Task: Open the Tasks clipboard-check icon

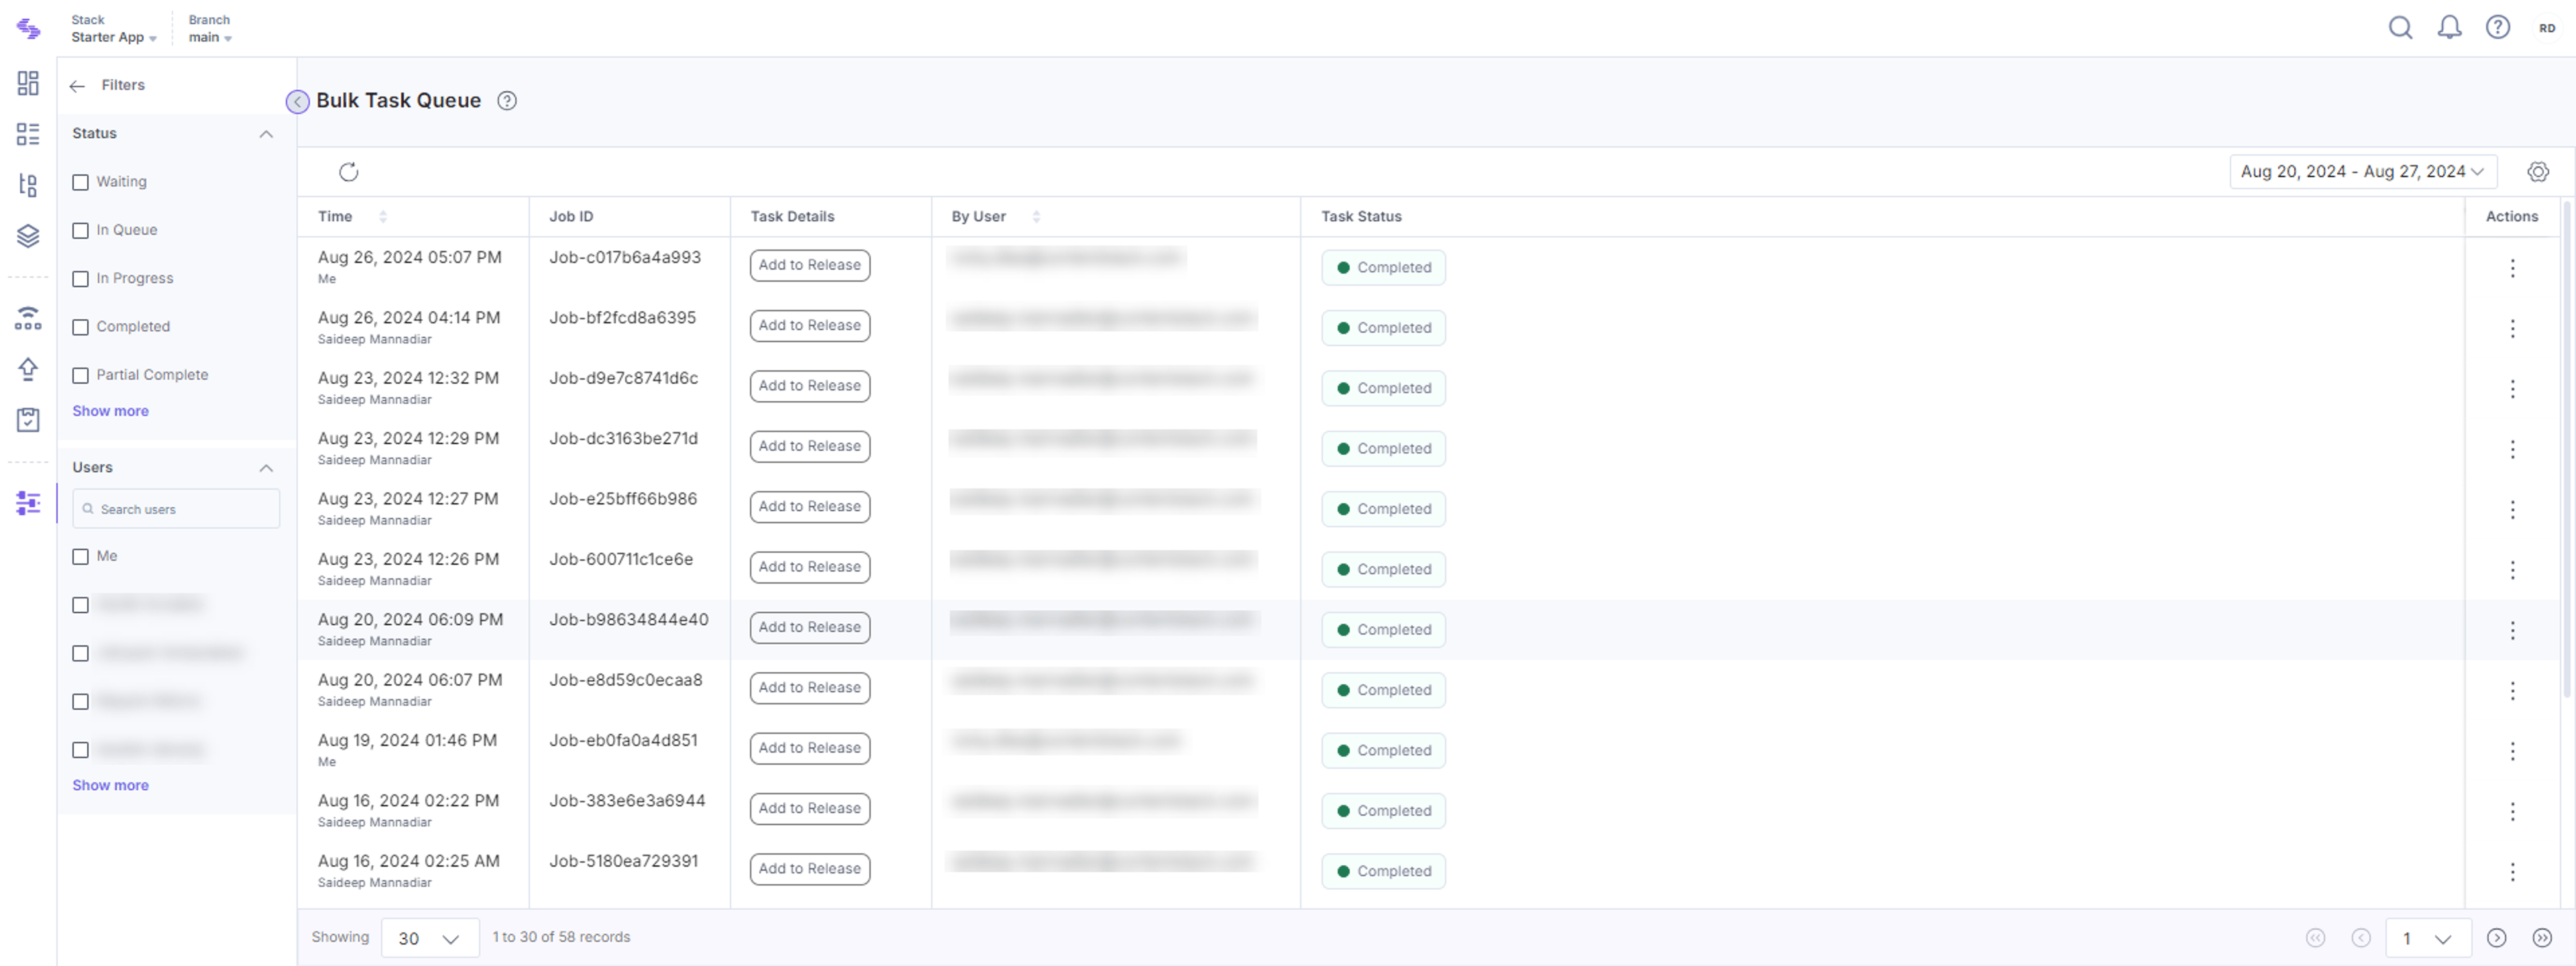Action: (28, 420)
